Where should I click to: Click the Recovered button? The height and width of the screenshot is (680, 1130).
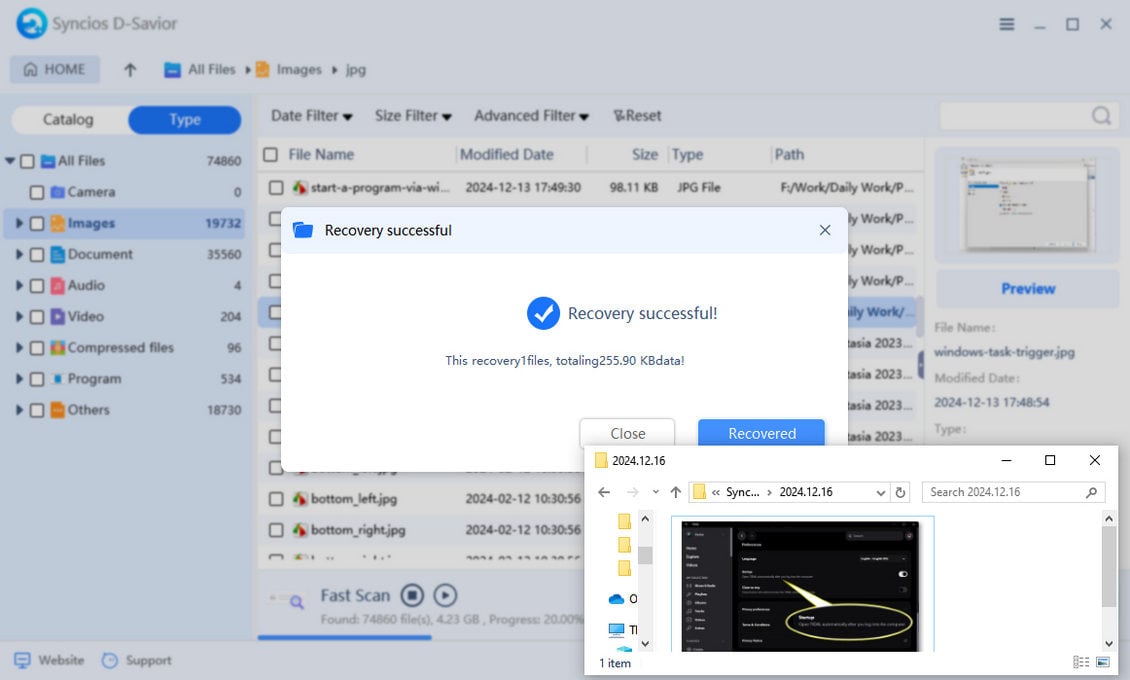[x=761, y=433]
